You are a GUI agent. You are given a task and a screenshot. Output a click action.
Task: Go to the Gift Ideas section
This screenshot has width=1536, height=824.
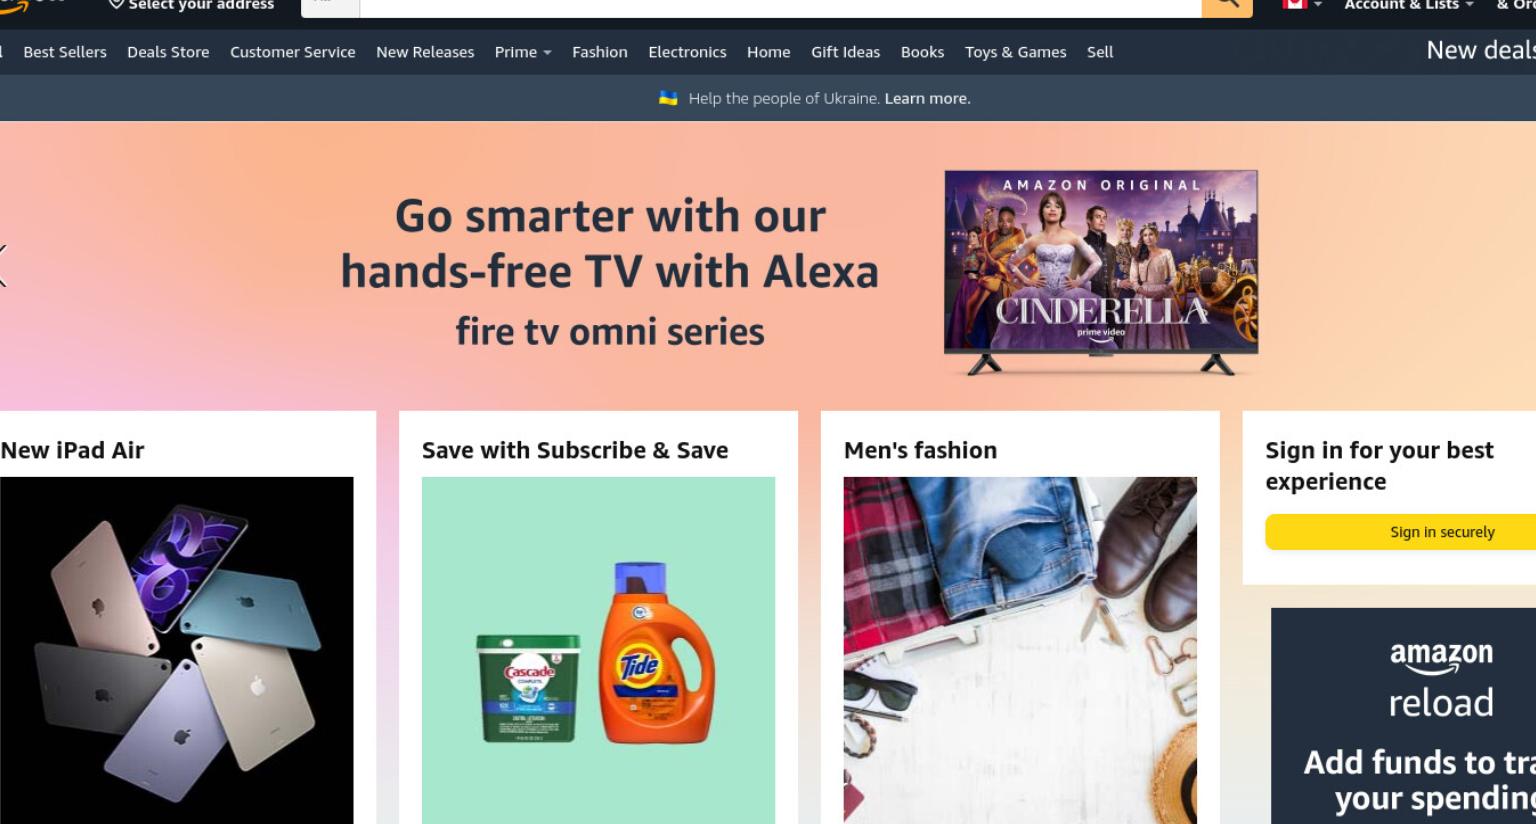[845, 52]
